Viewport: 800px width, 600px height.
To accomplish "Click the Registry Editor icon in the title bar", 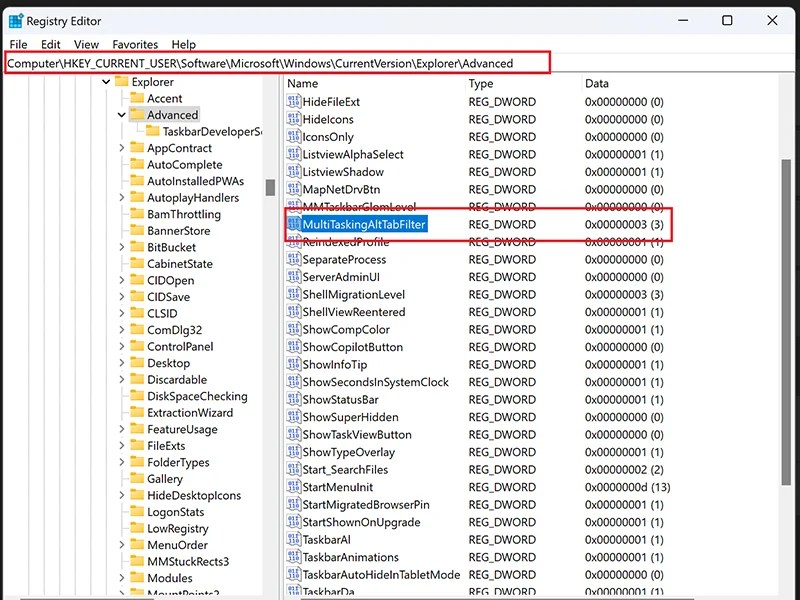I will tap(14, 20).
